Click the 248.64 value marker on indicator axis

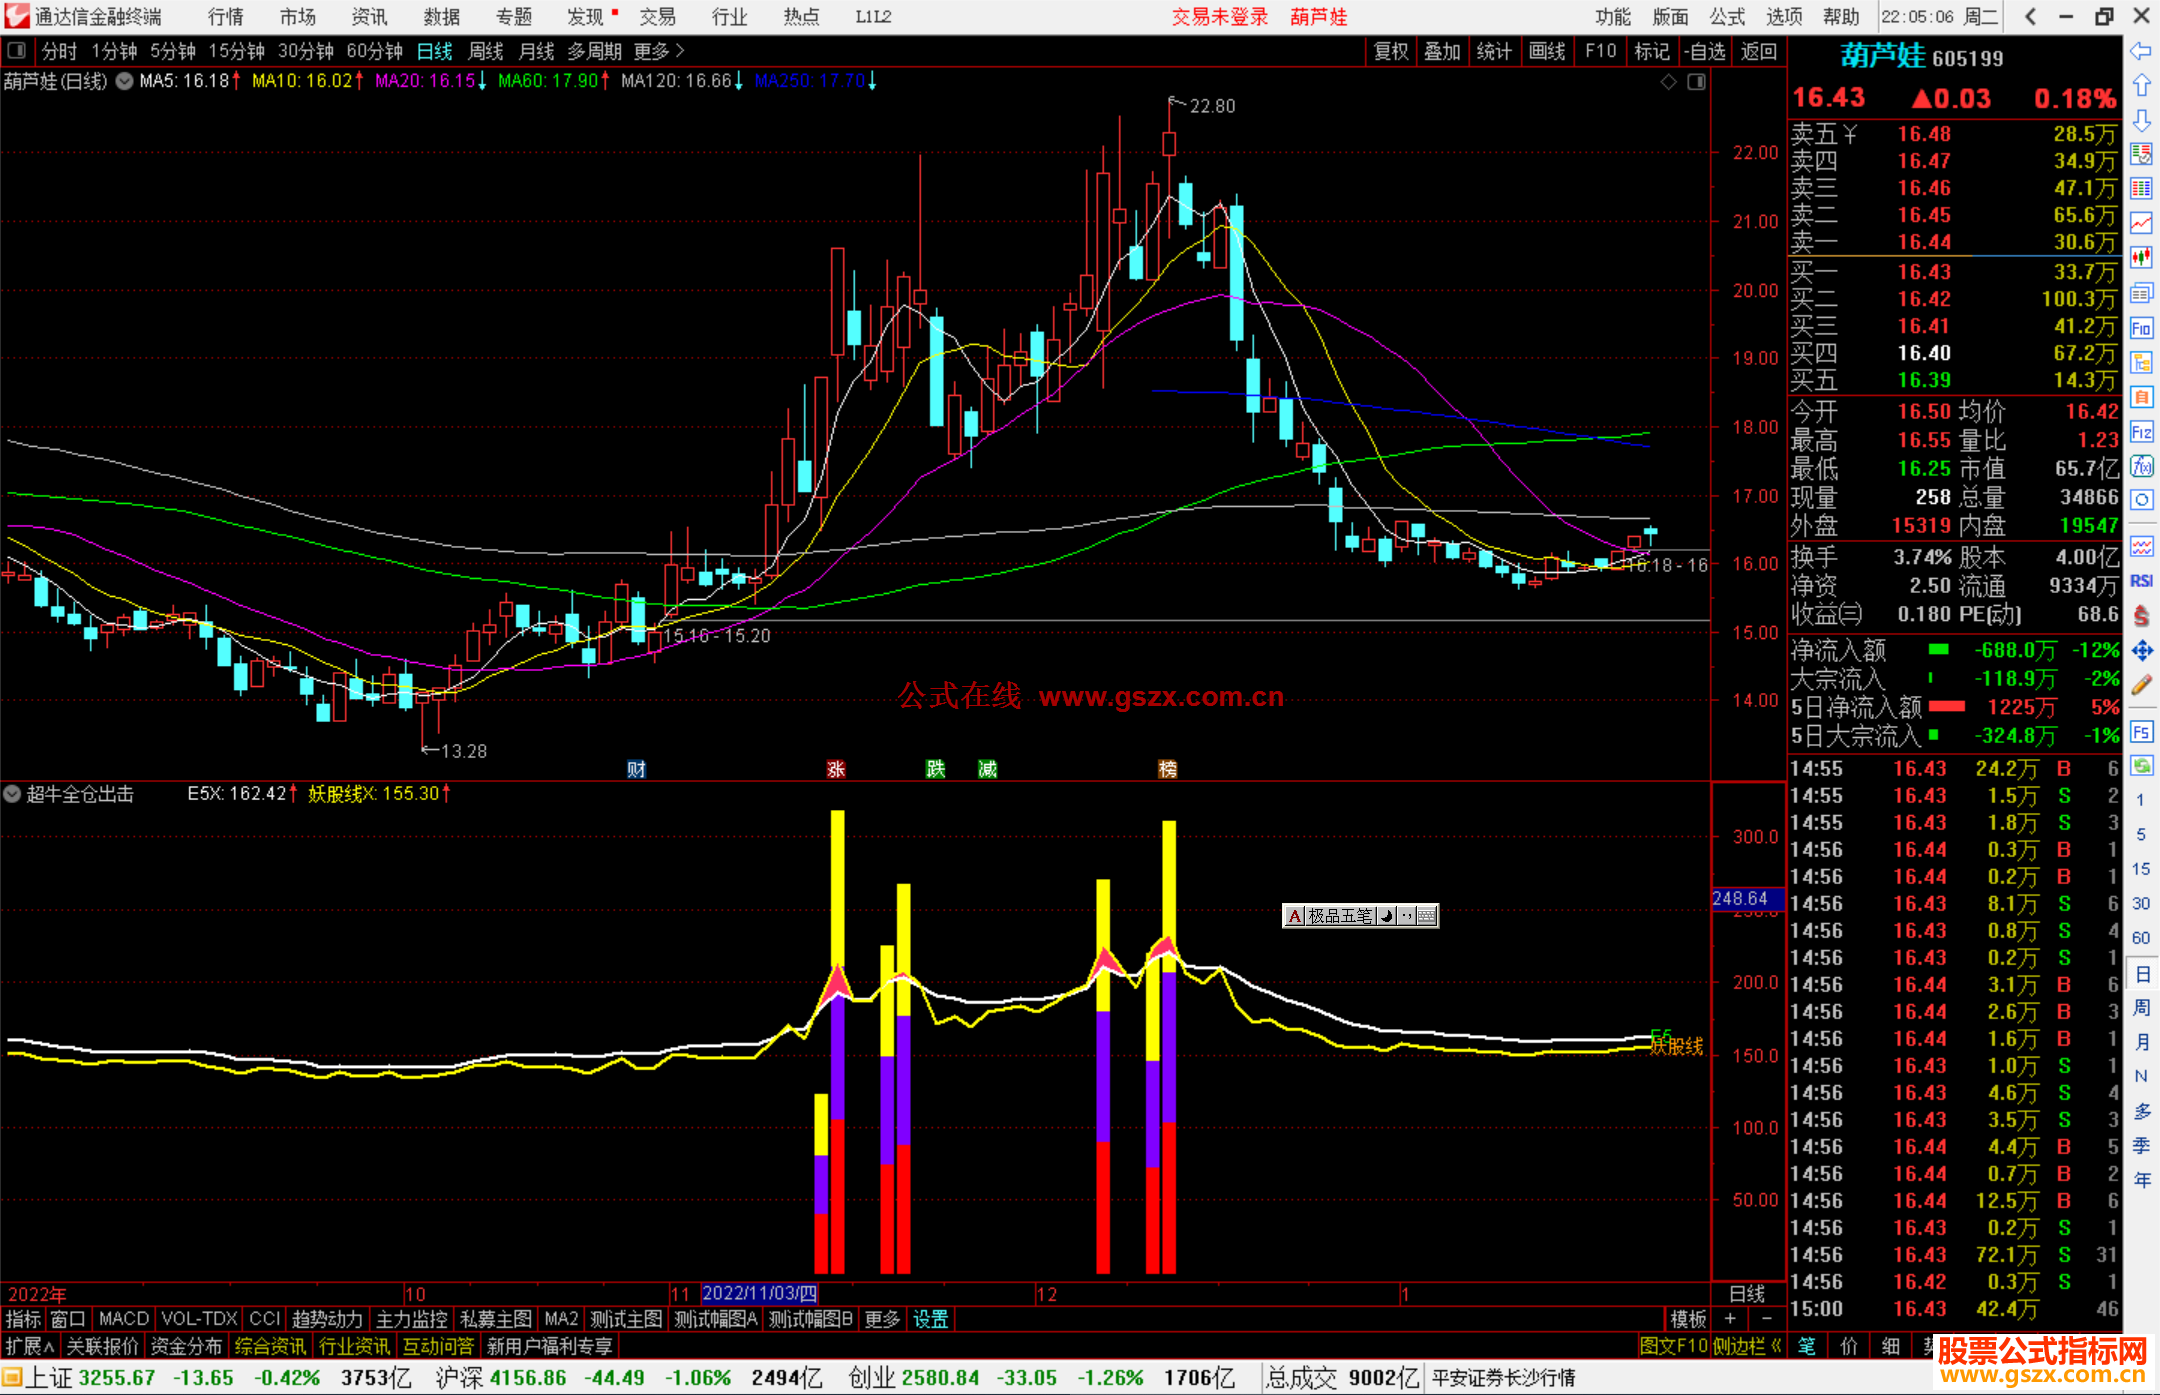1740,899
